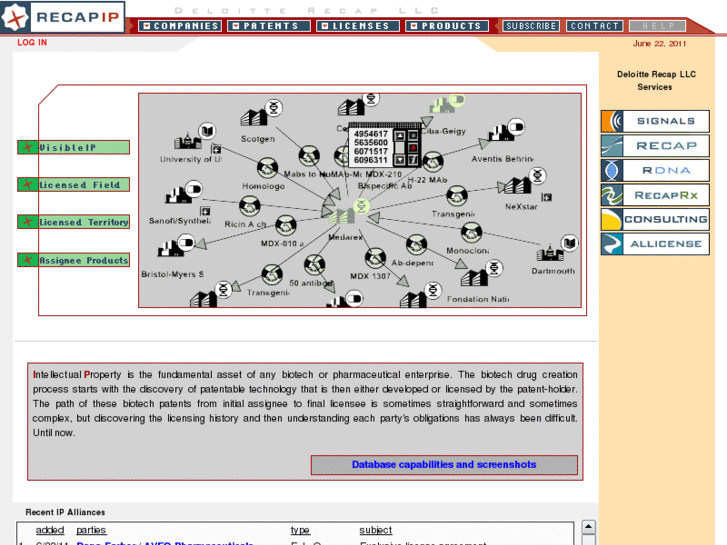Open the PATENTS dropdown menu
The image size is (727, 545).
pos(269,26)
